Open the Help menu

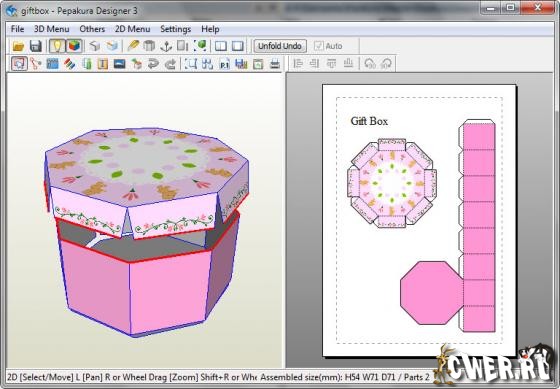pyautogui.click(x=210, y=29)
